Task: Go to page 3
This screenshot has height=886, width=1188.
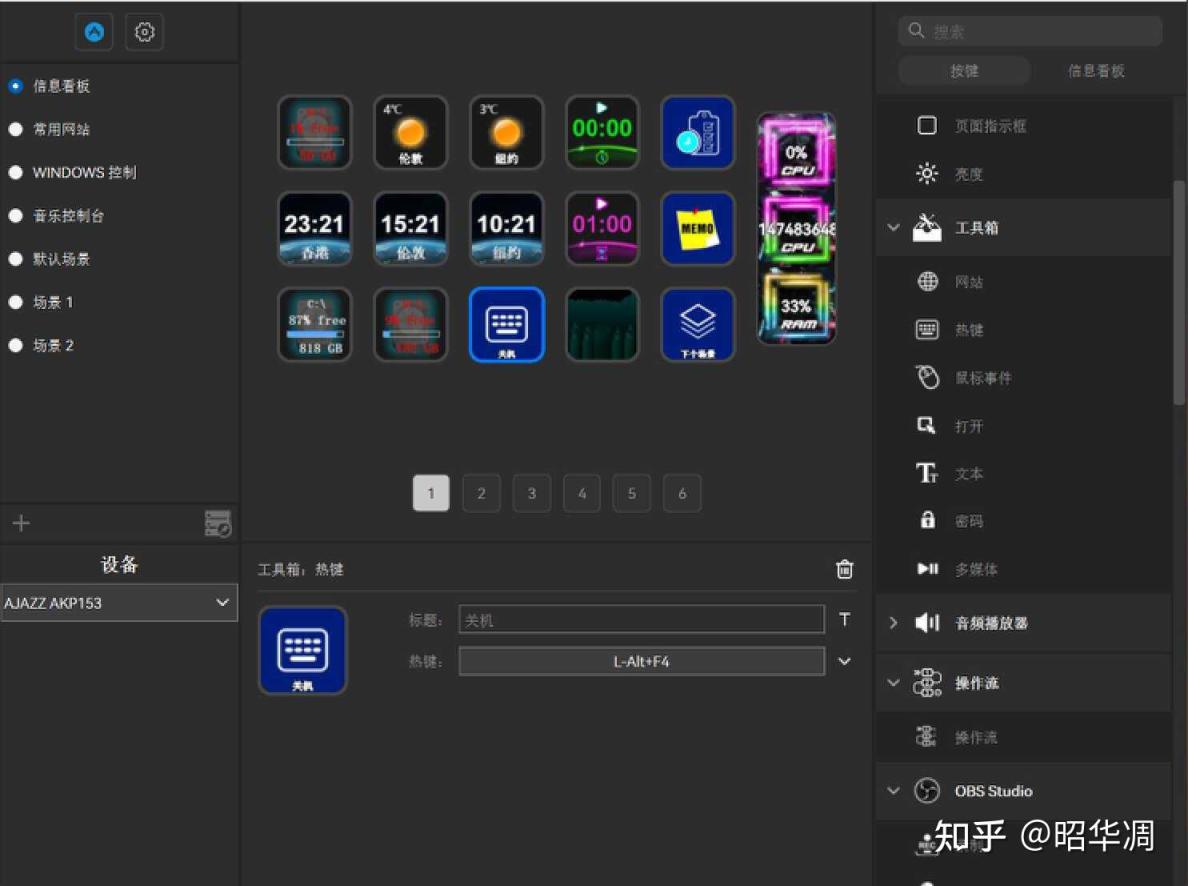Action: click(x=532, y=493)
